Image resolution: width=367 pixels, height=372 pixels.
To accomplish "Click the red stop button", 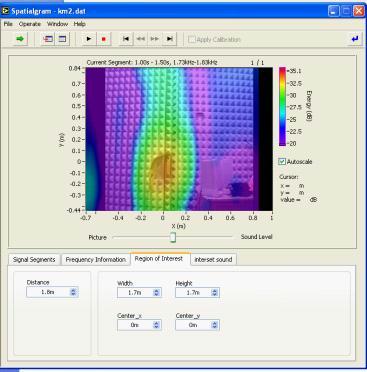I will coord(103,39).
